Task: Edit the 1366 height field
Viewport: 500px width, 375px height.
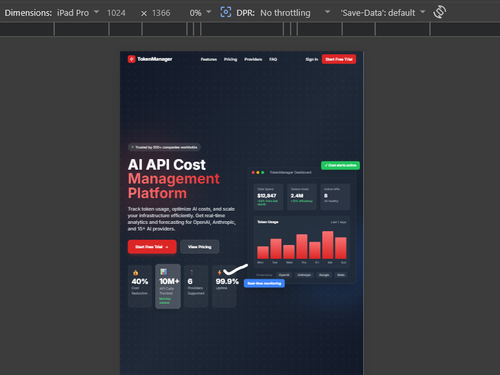Action: pyautogui.click(x=161, y=13)
